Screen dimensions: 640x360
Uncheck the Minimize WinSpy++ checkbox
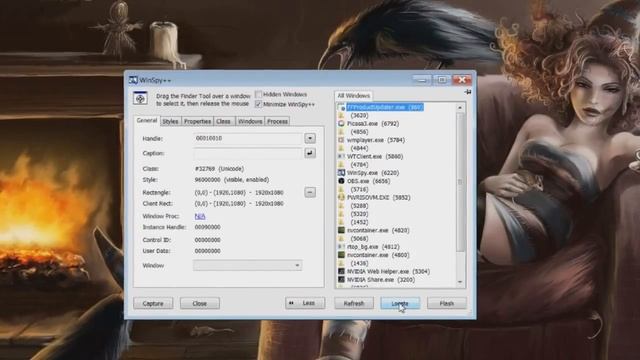(258, 104)
